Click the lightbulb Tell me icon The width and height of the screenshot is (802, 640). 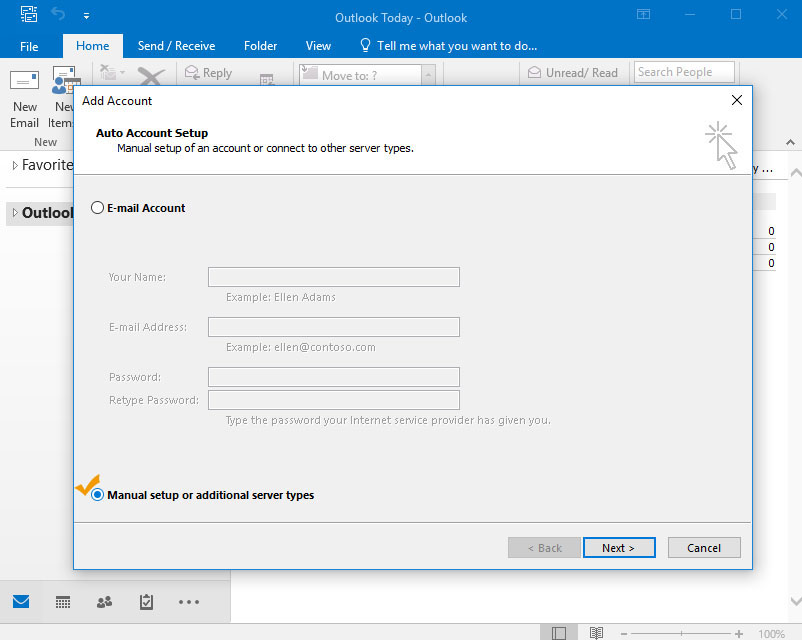(365, 45)
